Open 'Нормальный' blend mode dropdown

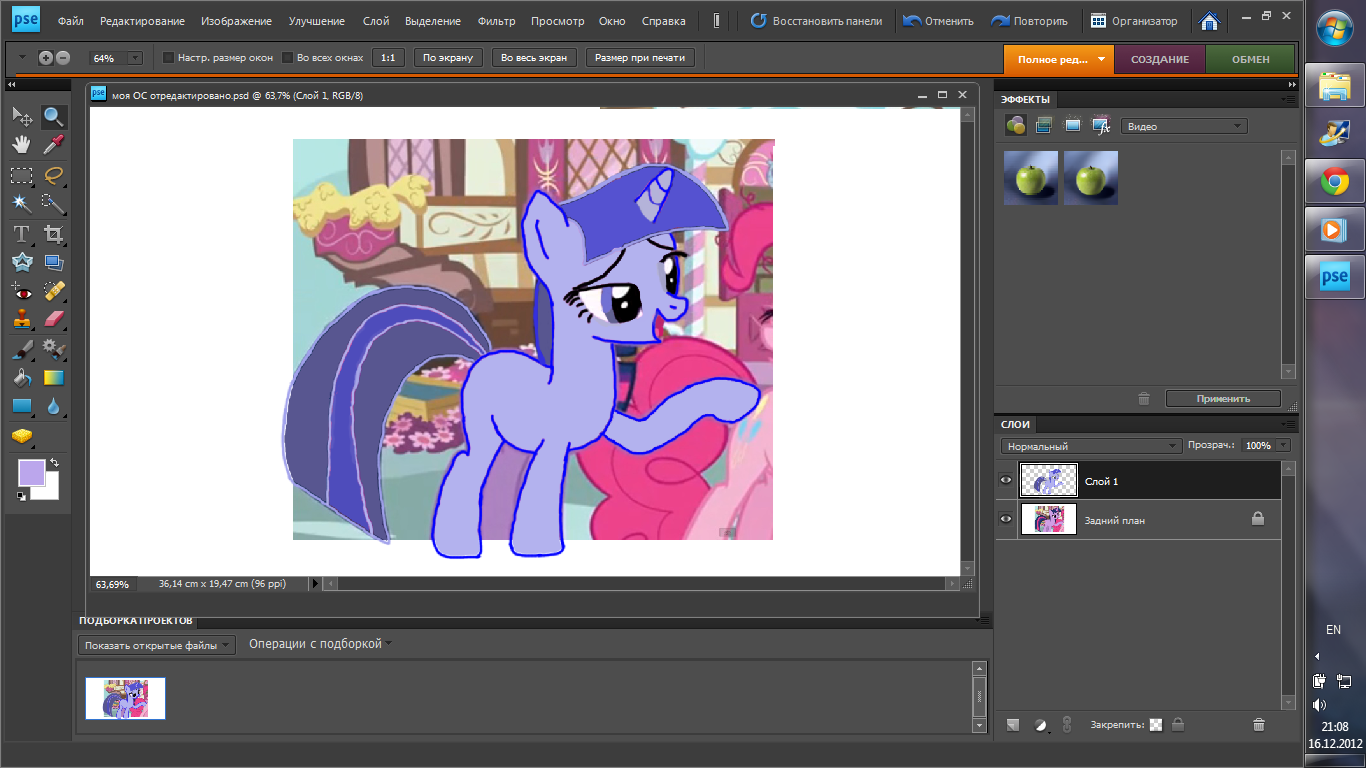click(x=1091, y=446)
